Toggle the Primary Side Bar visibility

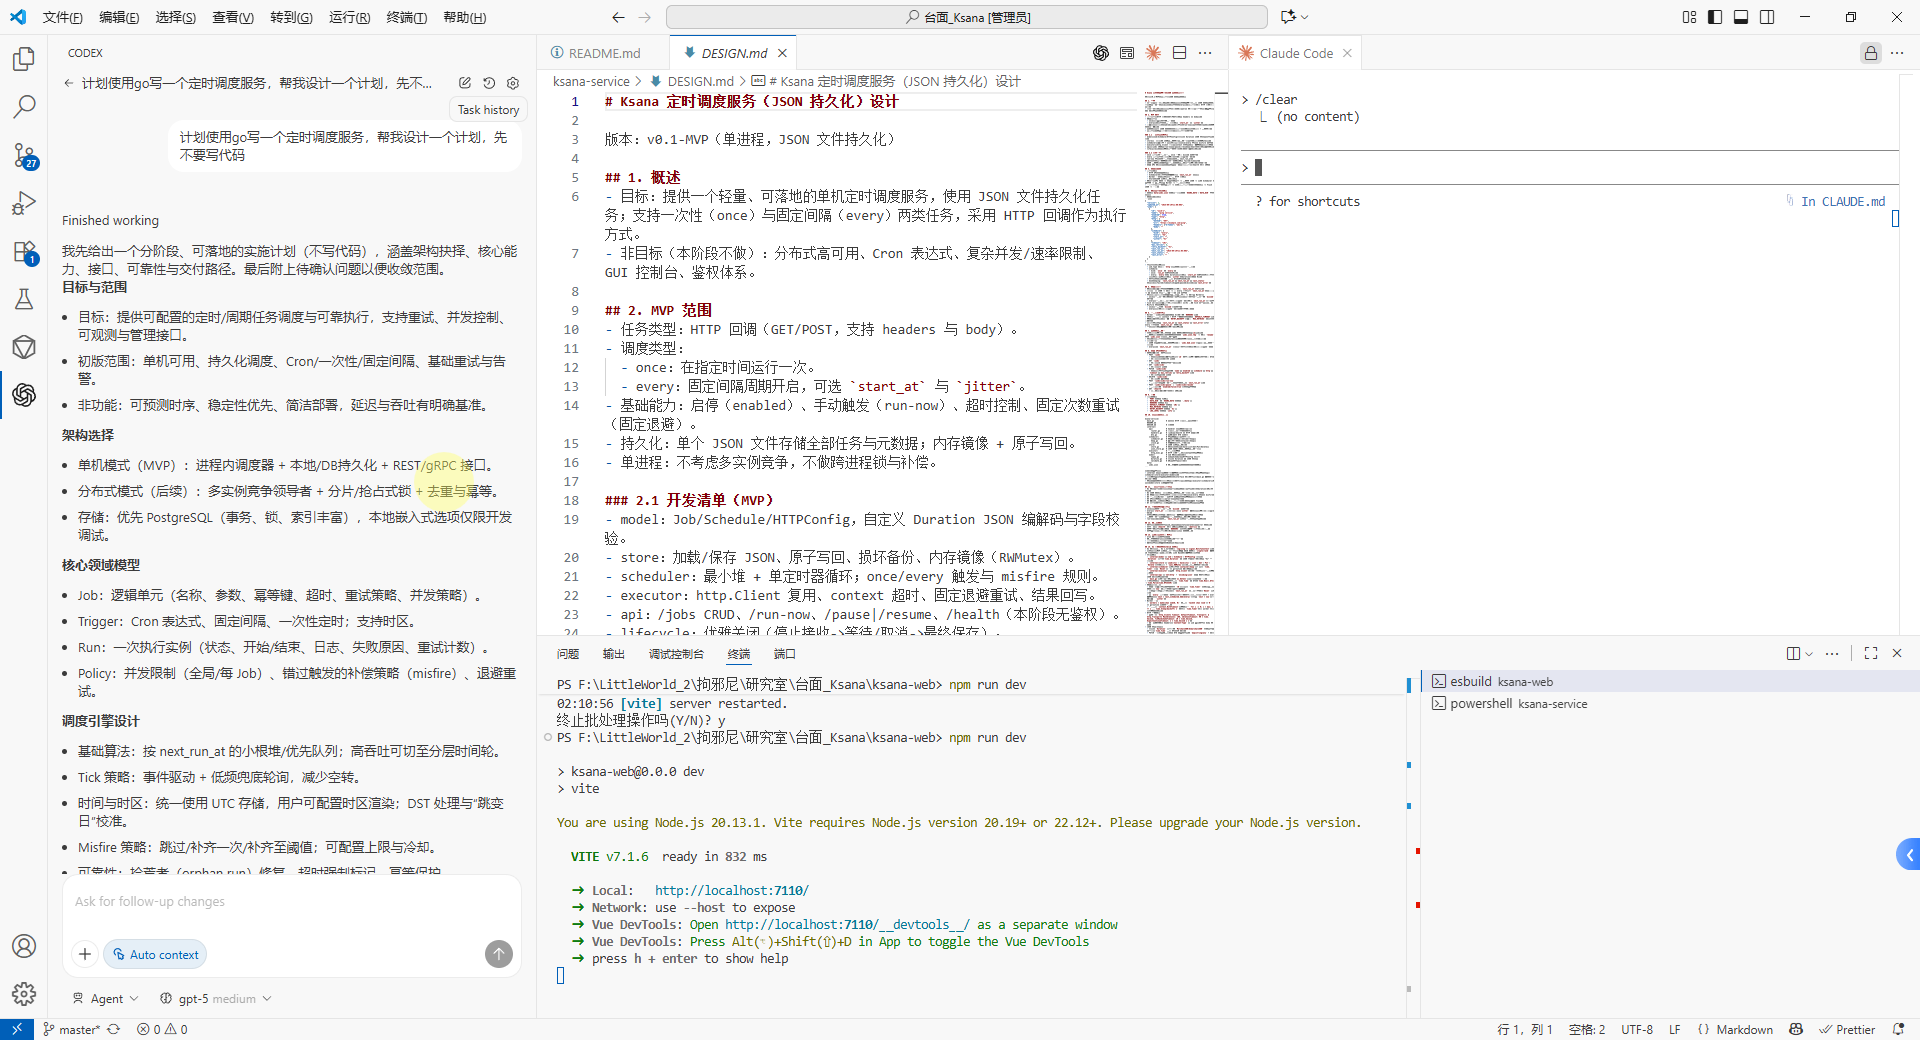tap(1715, 17)
